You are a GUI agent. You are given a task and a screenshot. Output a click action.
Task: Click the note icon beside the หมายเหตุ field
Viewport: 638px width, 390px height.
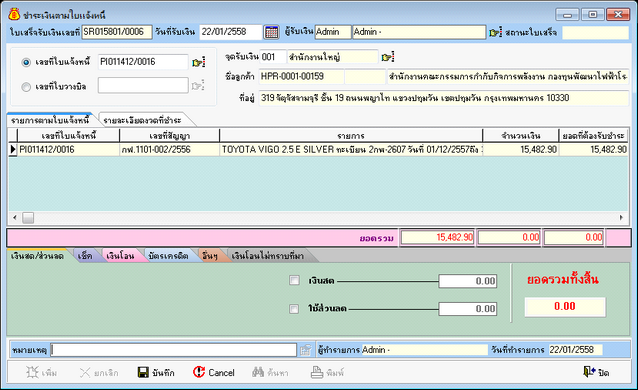point(306,350)
